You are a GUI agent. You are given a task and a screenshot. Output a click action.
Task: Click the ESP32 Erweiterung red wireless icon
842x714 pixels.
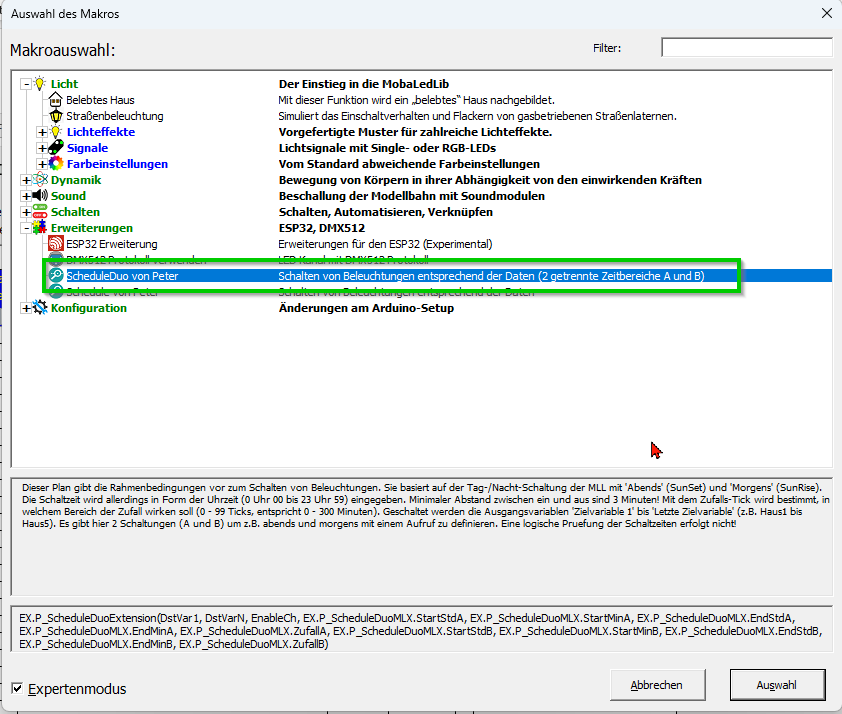point(56,244)
